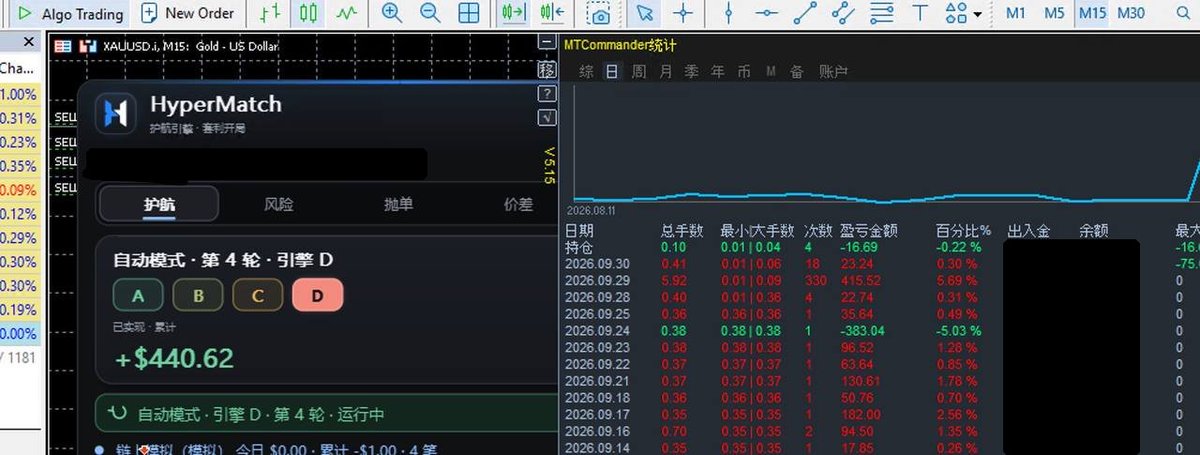1200x455 pixels.
Task: Open the M tab in MTCommander
Action: pyautogui.click(x=771, y=72)
